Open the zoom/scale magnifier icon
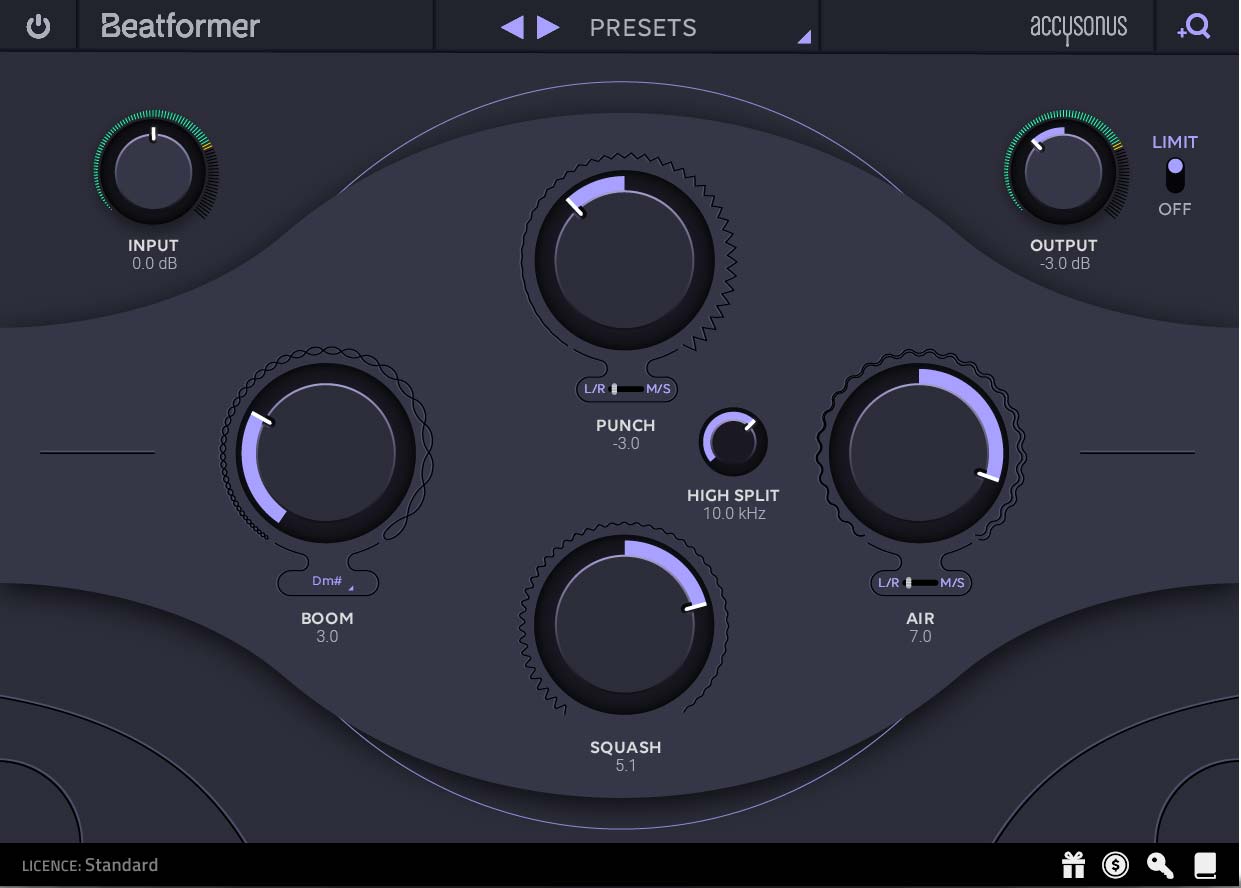Screen dimensions: 1241x888 point(1194,27)
